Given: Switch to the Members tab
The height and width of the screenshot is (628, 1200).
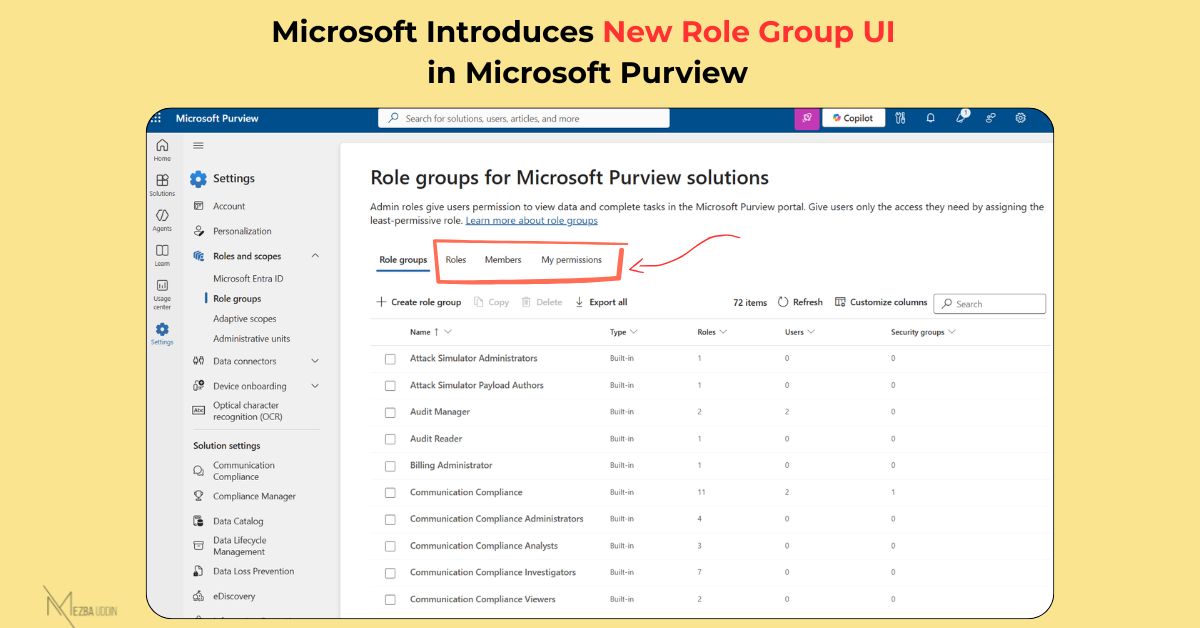Looking at the screenshot, I should pos(503,260).
